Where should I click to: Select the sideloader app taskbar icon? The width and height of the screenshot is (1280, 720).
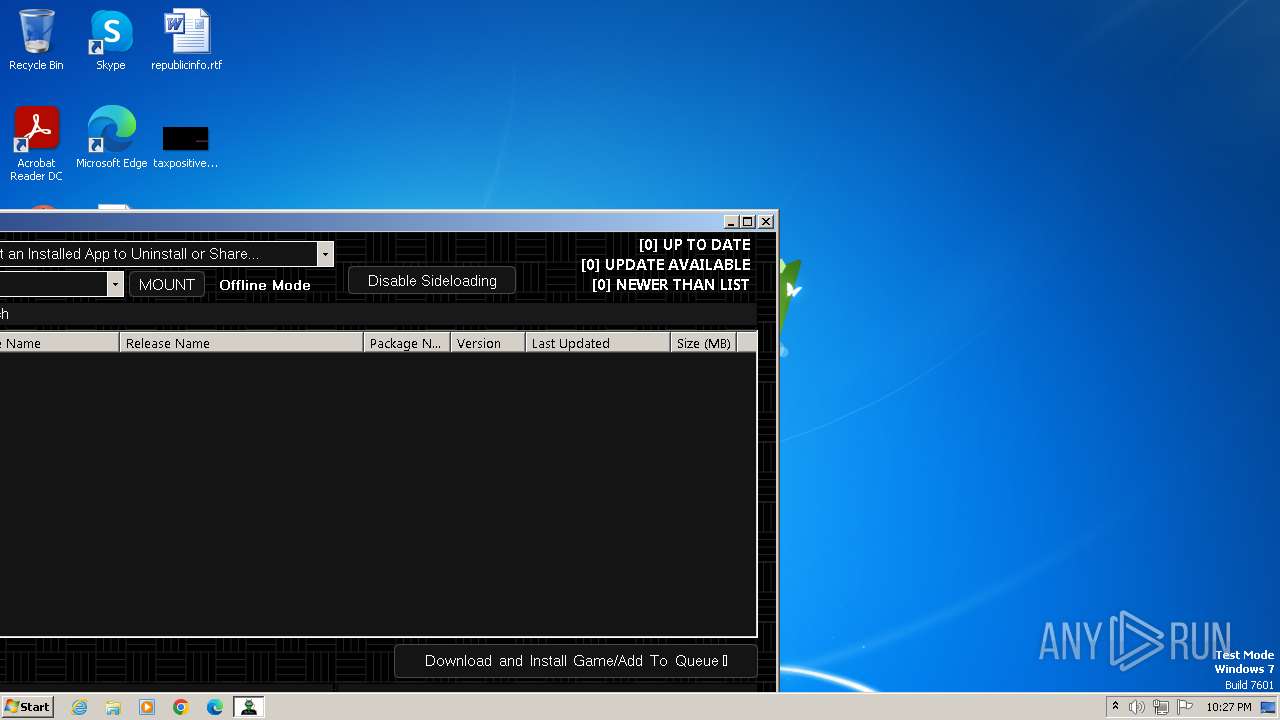click(249, 707)
